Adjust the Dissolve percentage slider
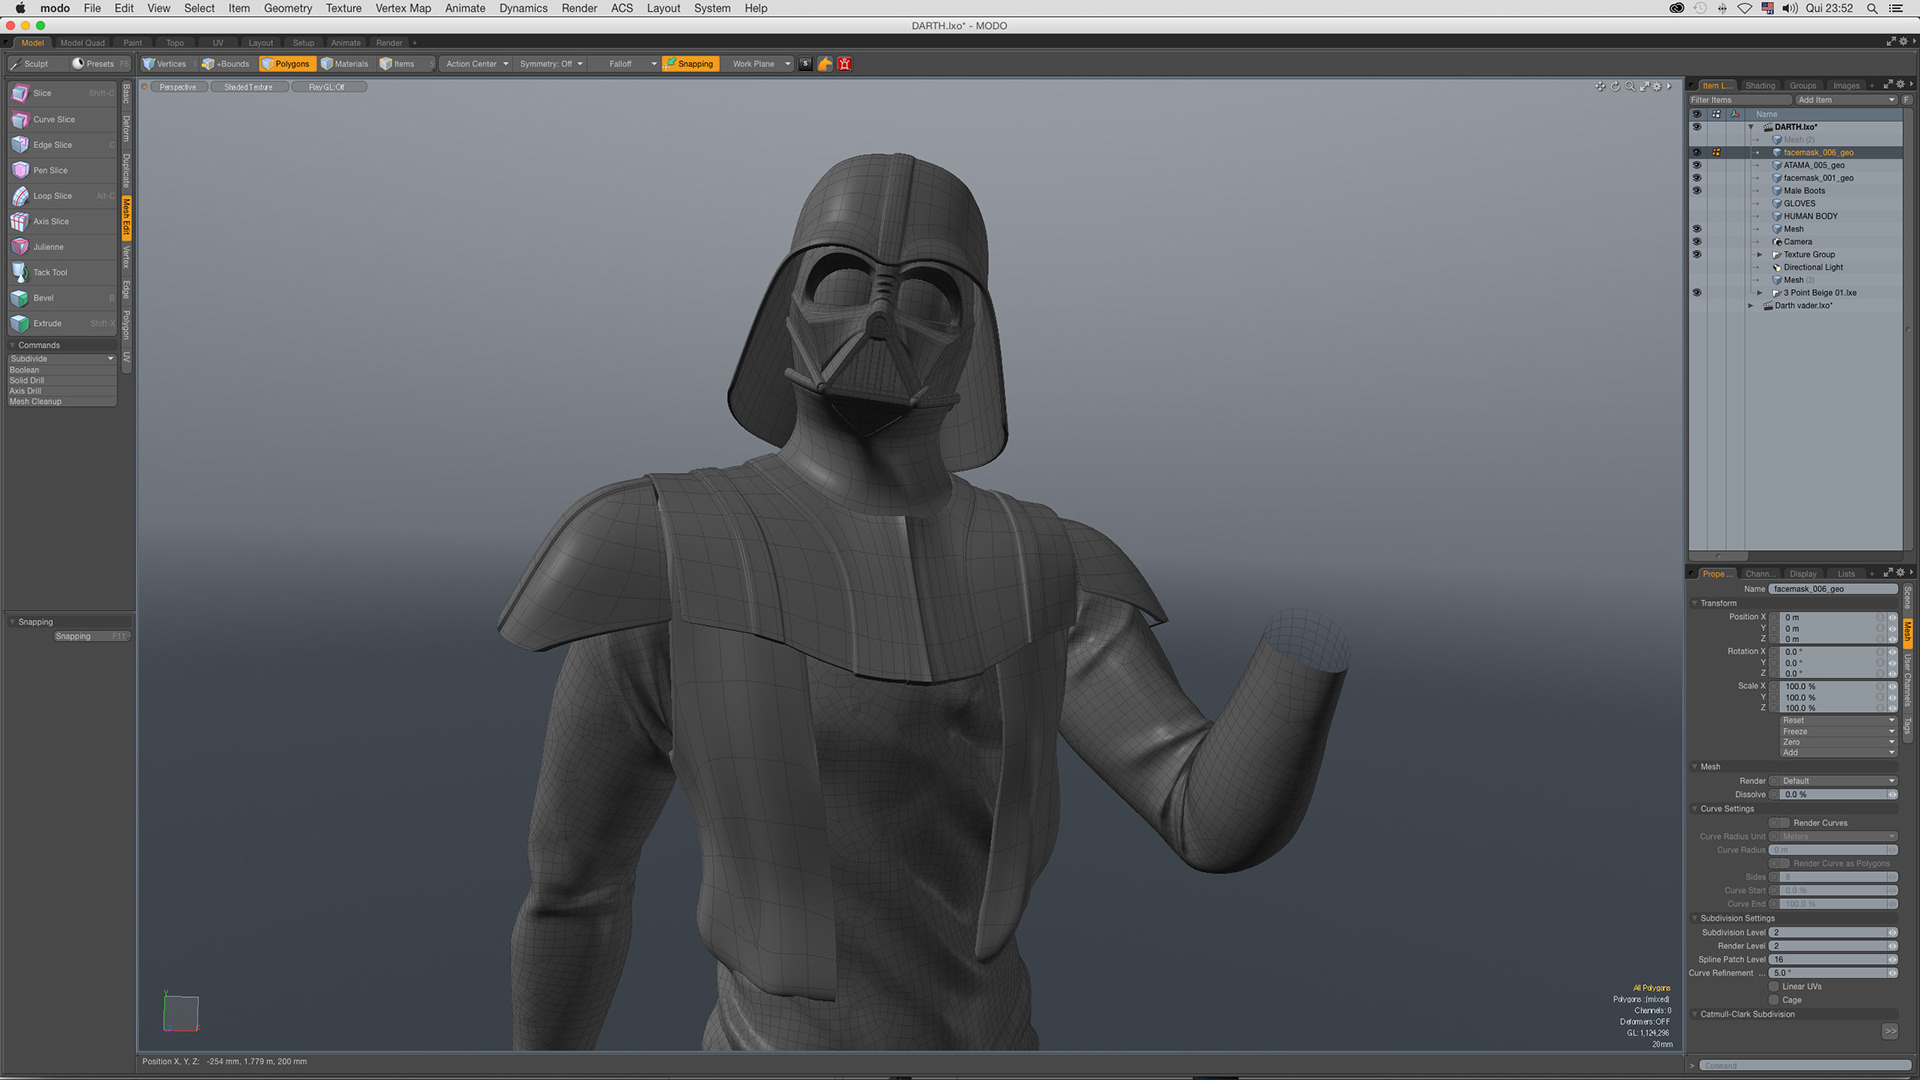Screen dimensions: 1920x1080 tap(1838, 795)
